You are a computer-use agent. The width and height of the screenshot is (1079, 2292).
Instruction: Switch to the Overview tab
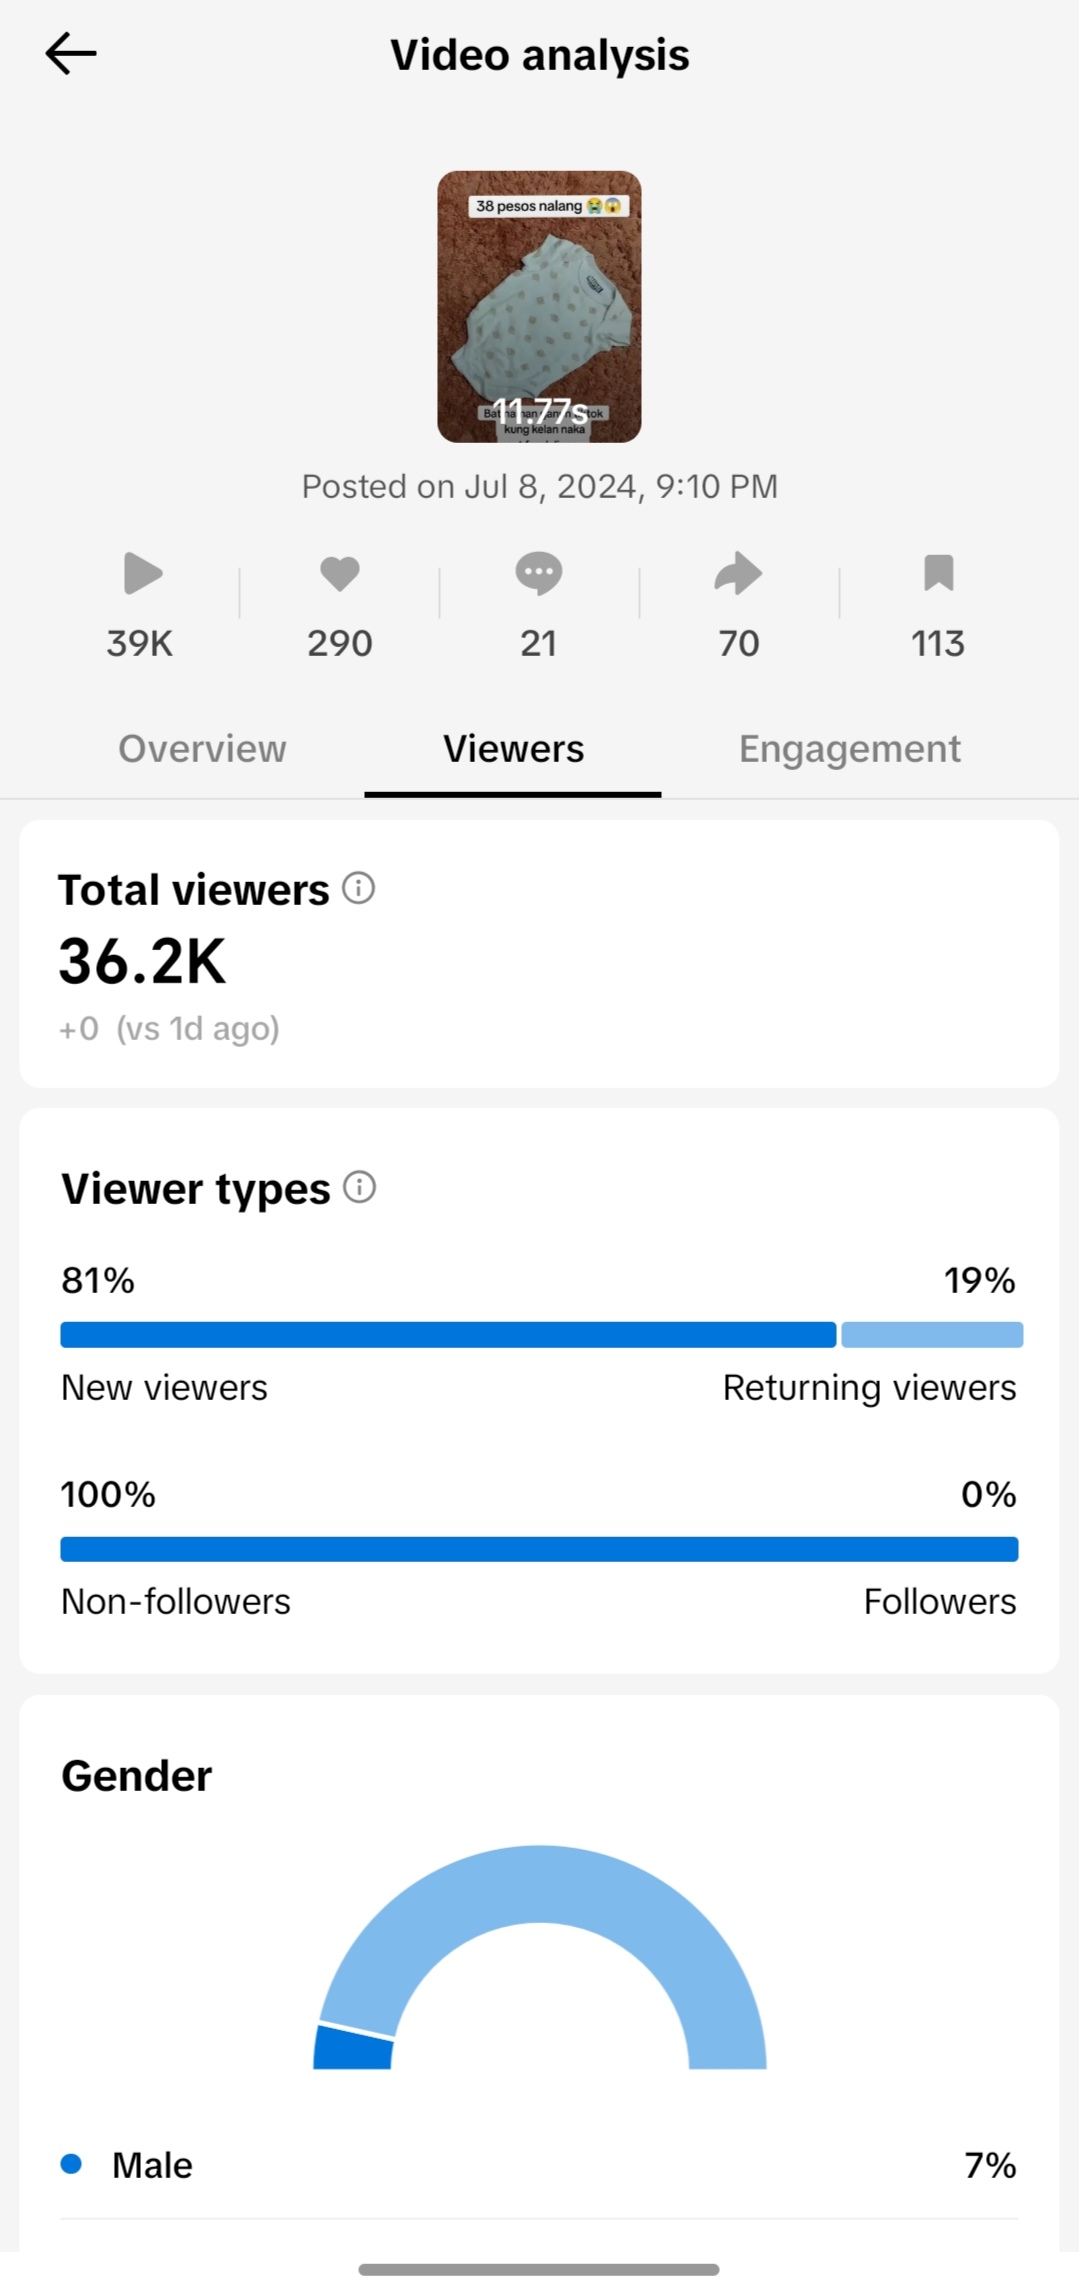[202, 749]
